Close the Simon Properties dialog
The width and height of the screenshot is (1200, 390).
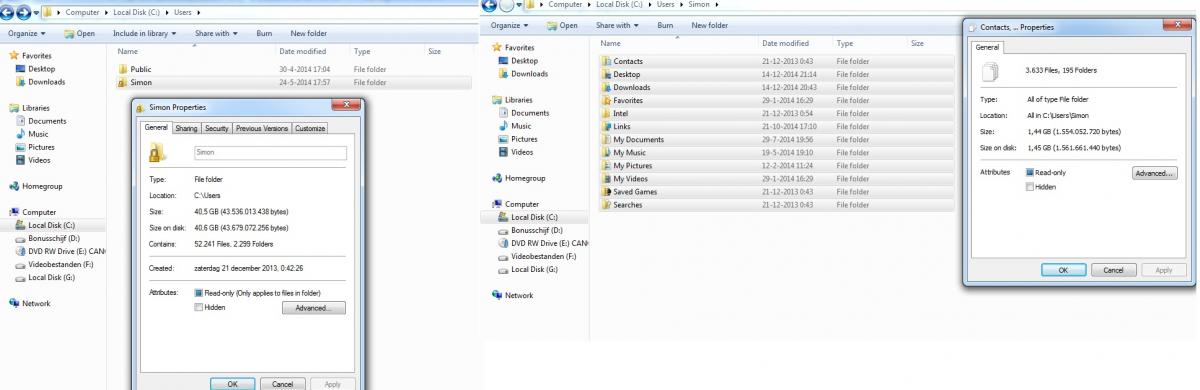click(x=347, y=105)
